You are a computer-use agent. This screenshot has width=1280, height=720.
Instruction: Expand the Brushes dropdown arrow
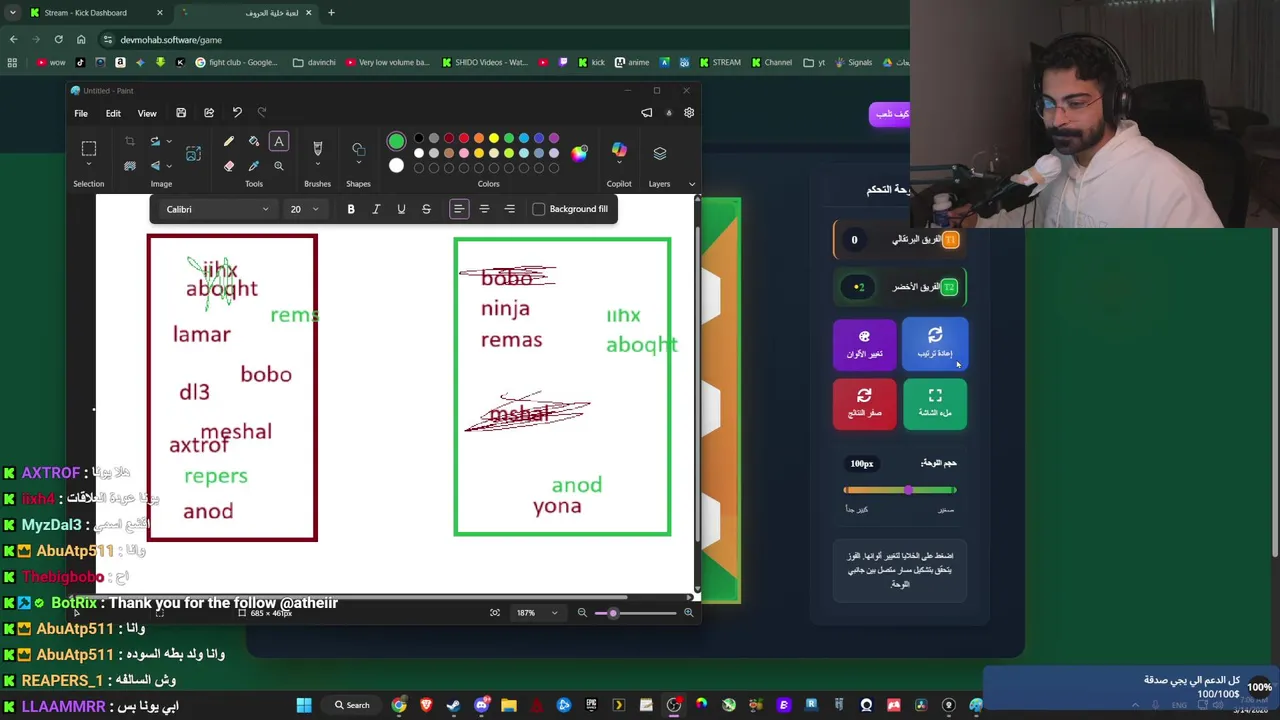(x=317, y=166)
